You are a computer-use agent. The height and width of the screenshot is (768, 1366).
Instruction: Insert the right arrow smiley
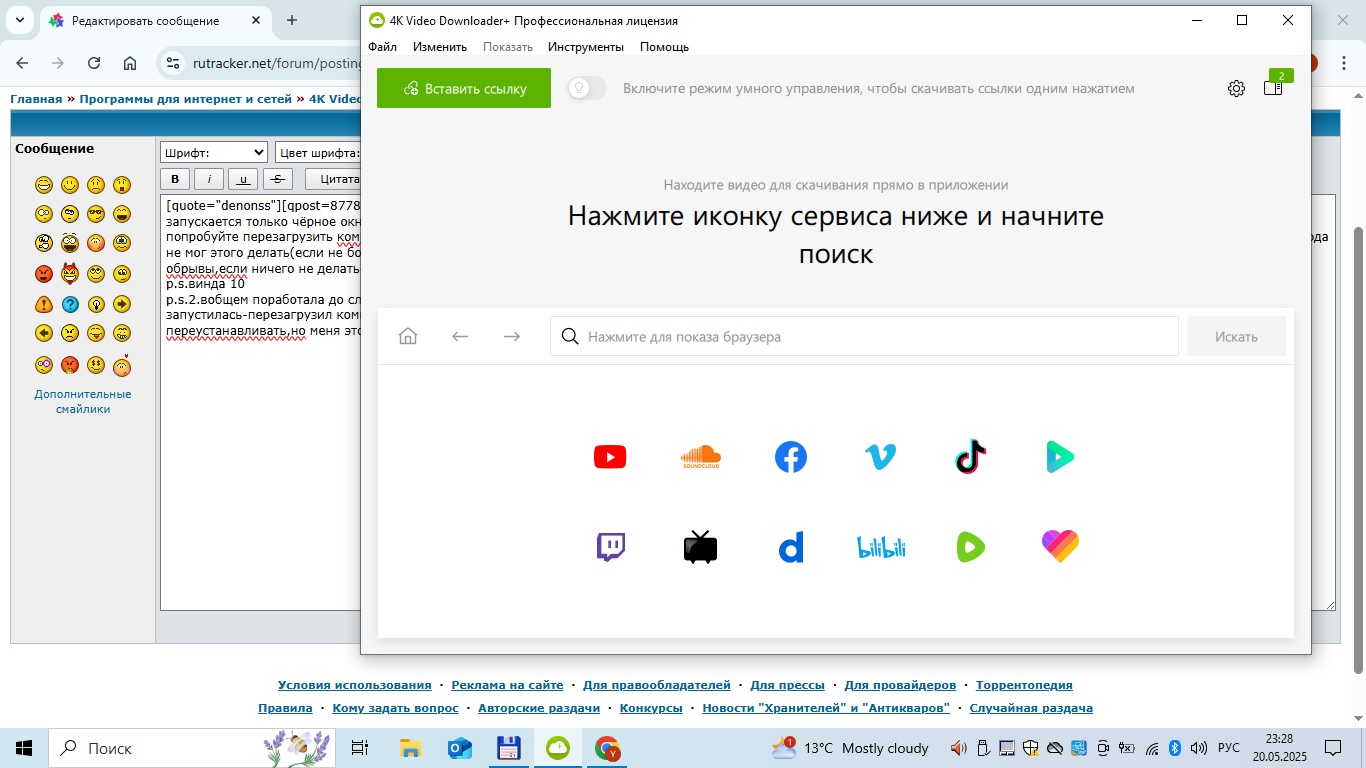coord(122,304)
